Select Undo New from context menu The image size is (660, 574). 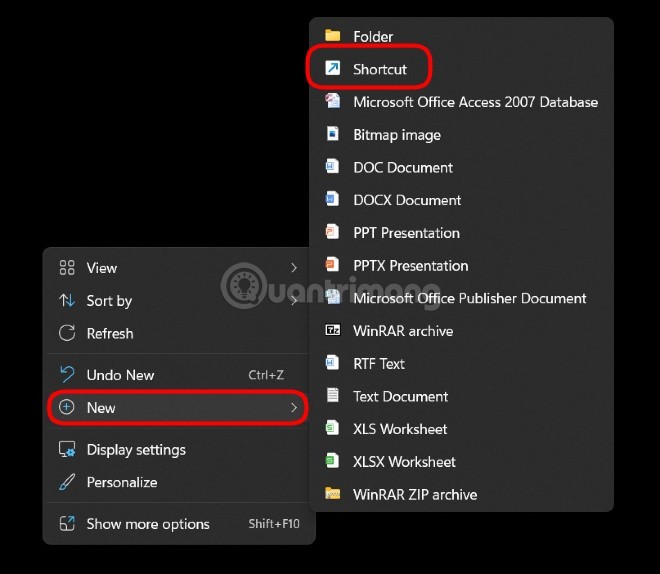pos(121,375)
